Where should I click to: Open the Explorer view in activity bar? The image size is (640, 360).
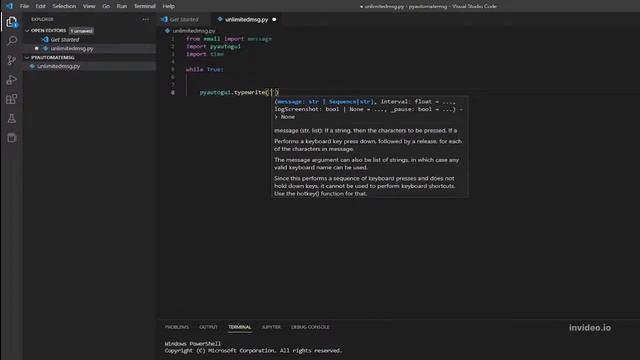pos(11,22)
